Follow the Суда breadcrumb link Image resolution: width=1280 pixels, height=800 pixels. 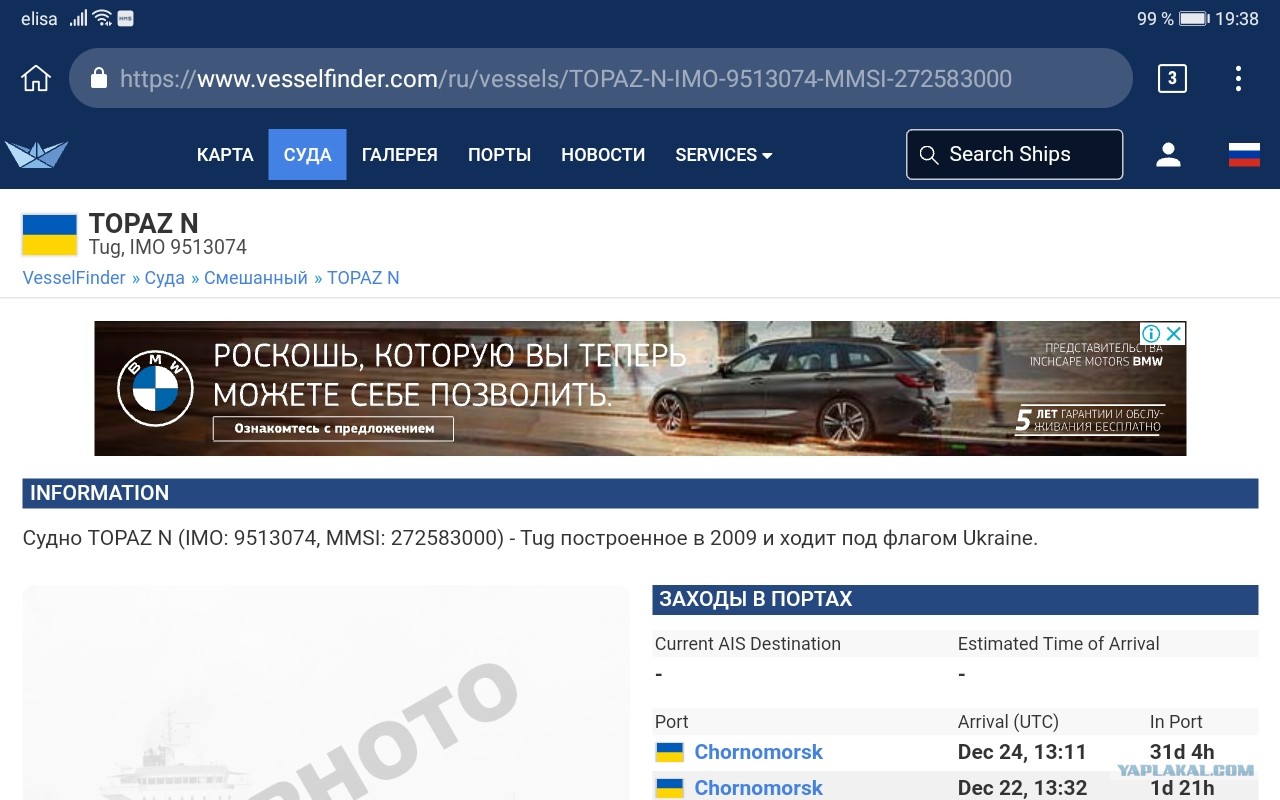coord(165,278)
